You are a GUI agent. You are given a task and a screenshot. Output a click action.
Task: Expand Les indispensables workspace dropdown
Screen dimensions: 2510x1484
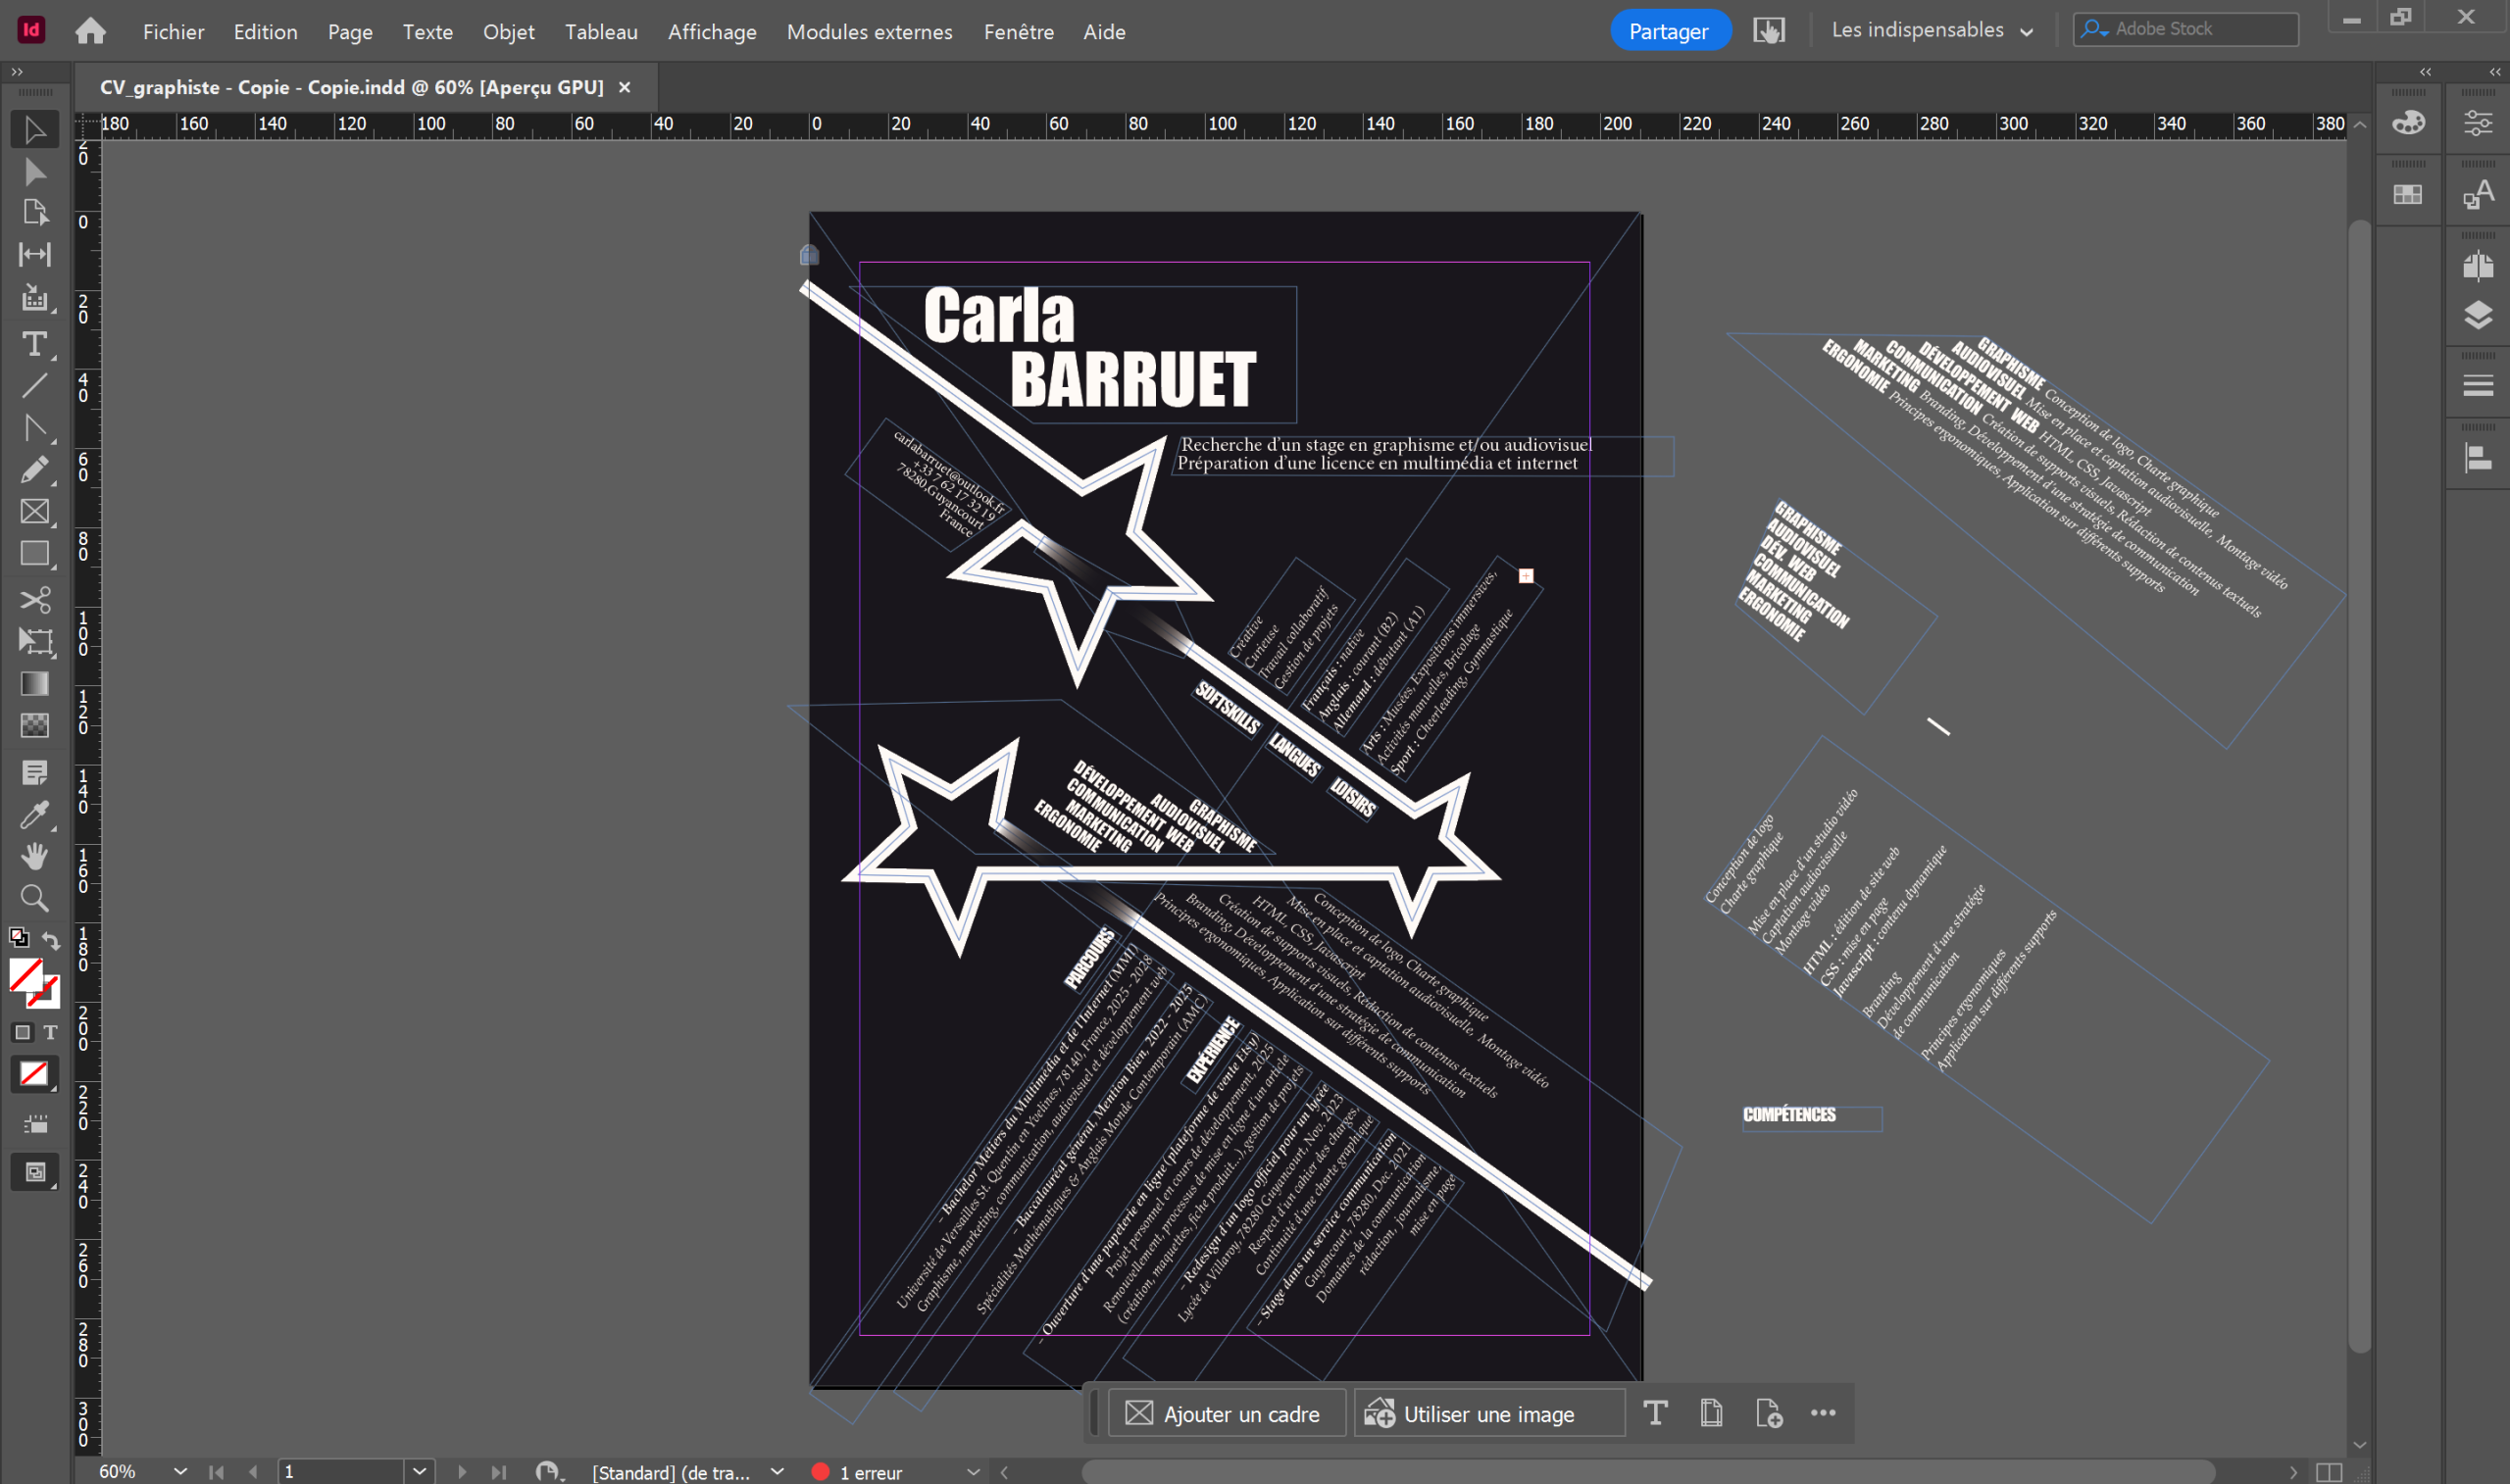point(2026,31)
